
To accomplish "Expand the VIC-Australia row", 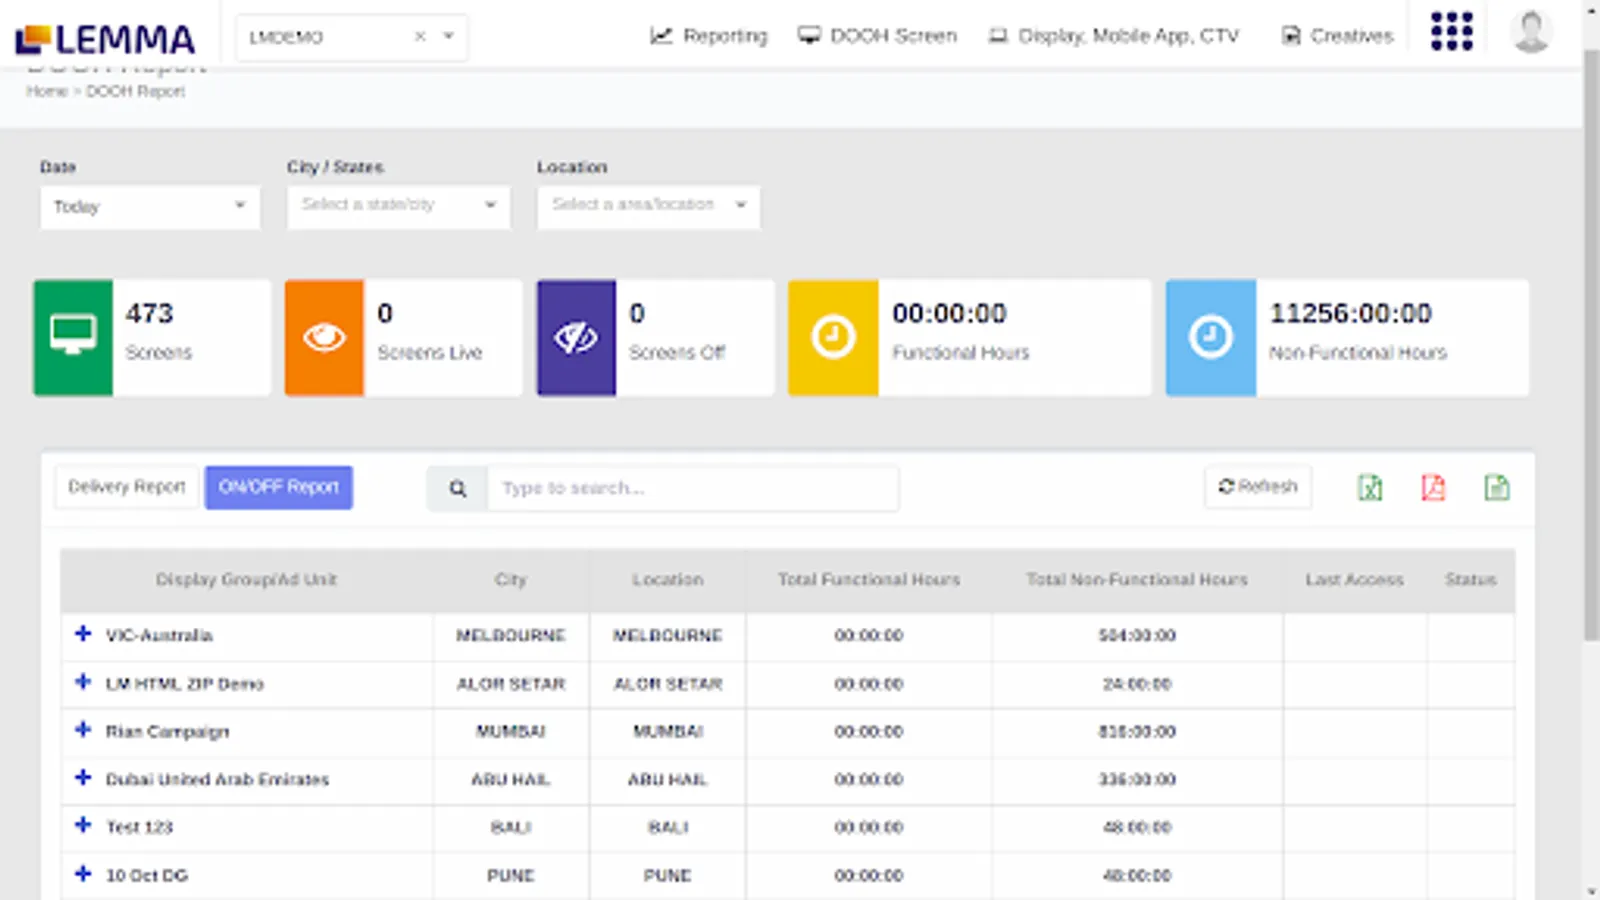I will point(83,634).
